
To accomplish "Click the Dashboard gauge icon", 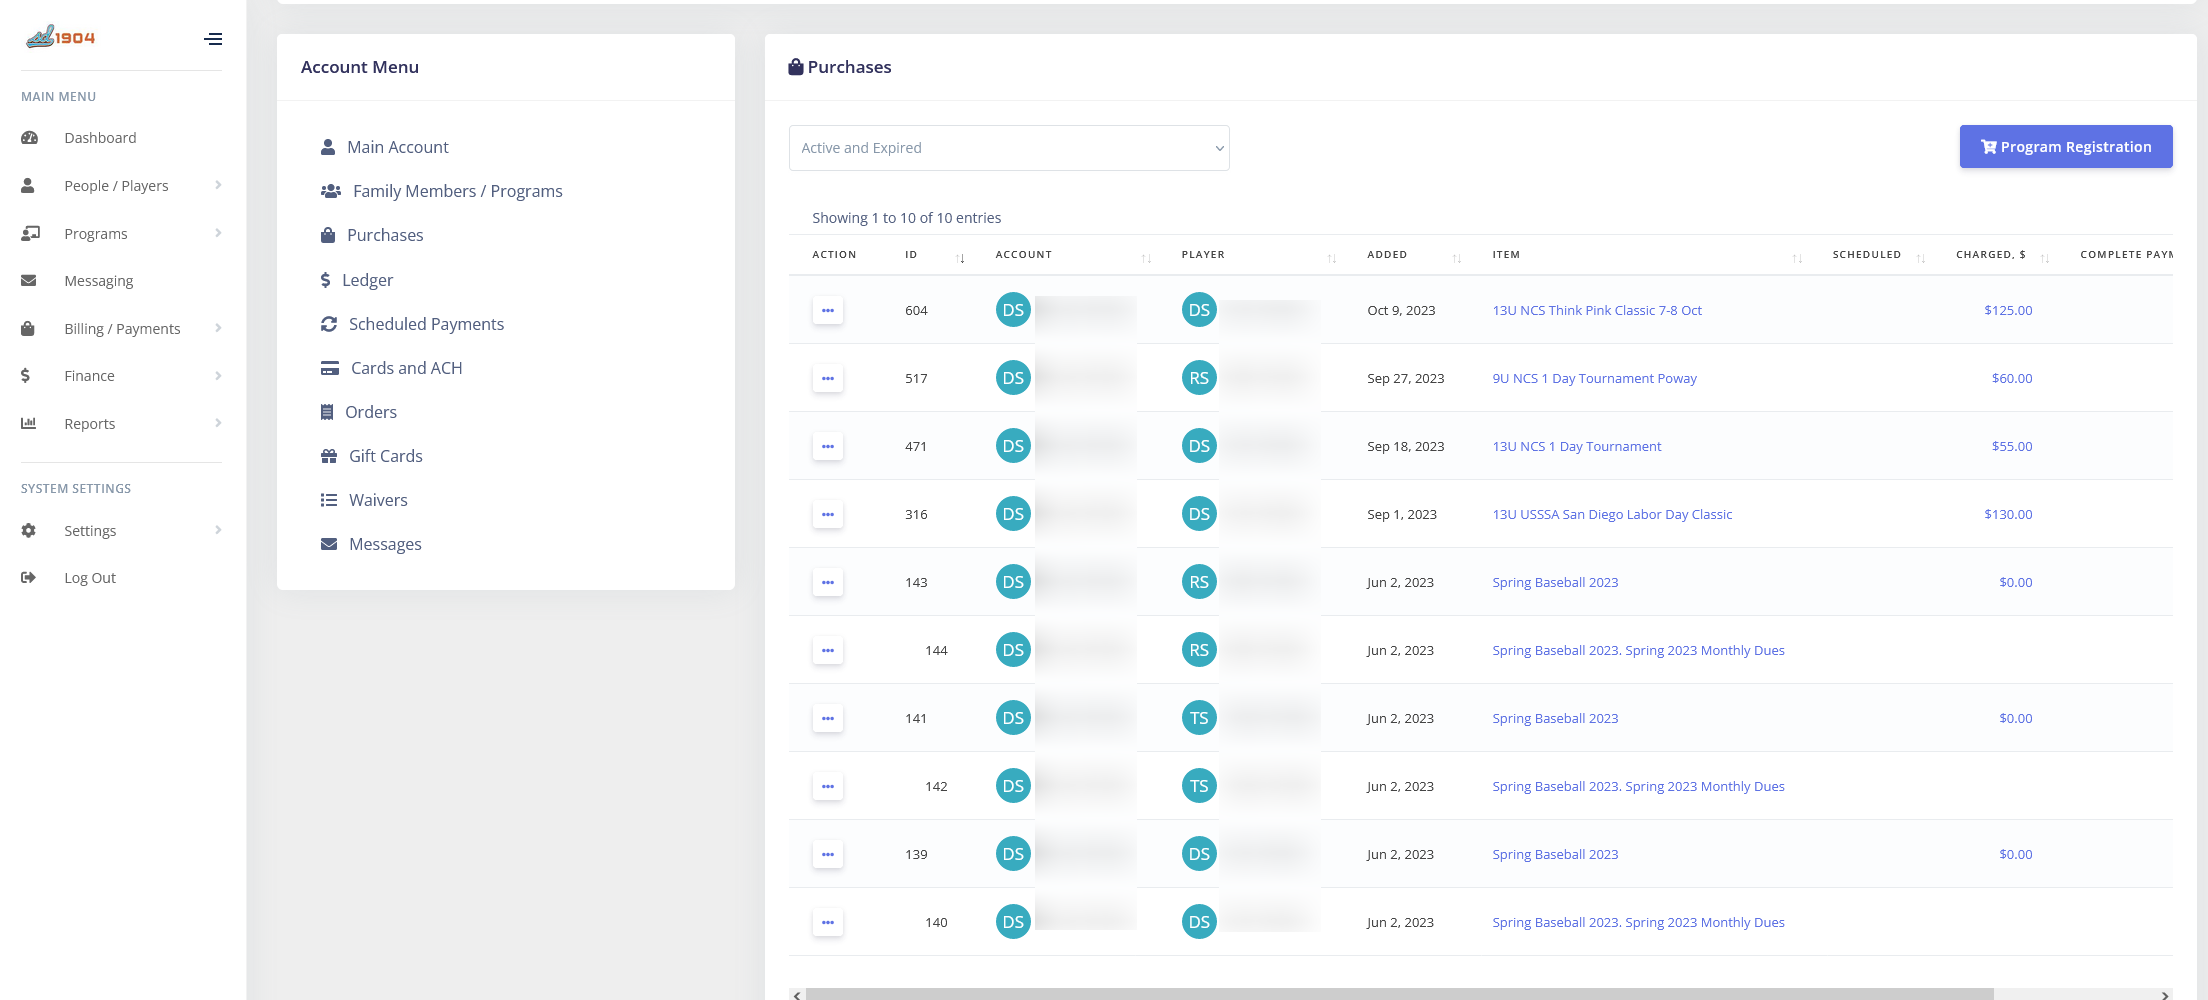I will 29,138.
